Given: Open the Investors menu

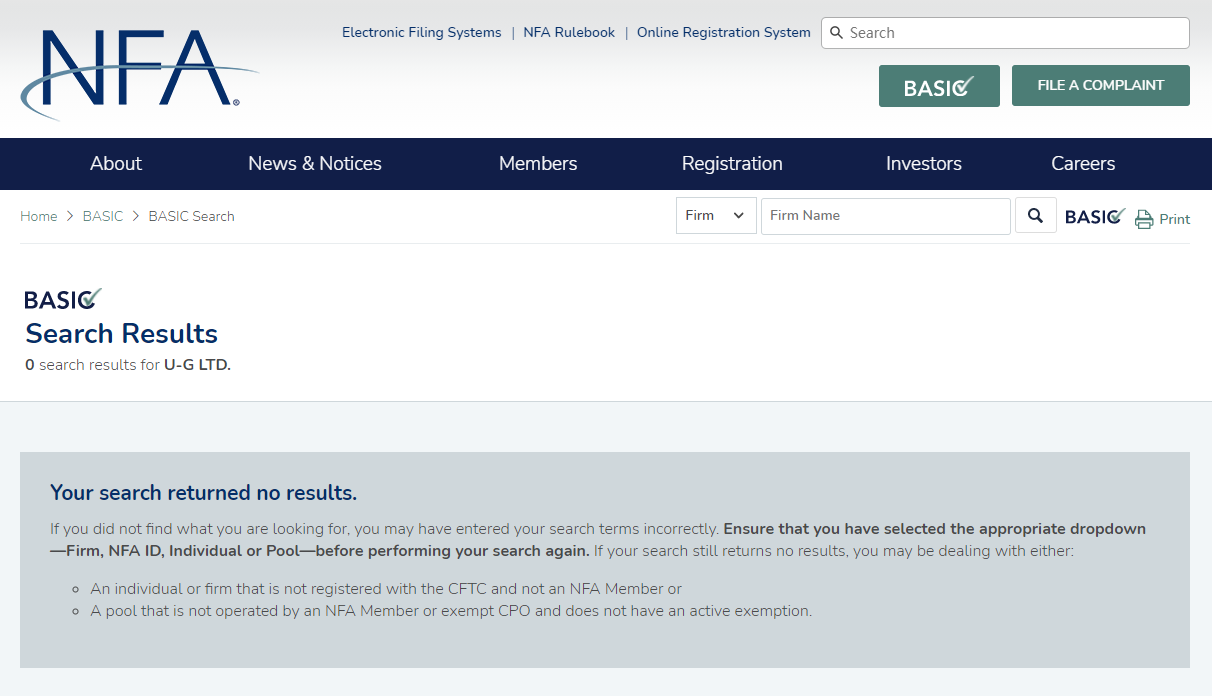Looking at the screenshot, I should pyautogui.click(x=924, y=164).
